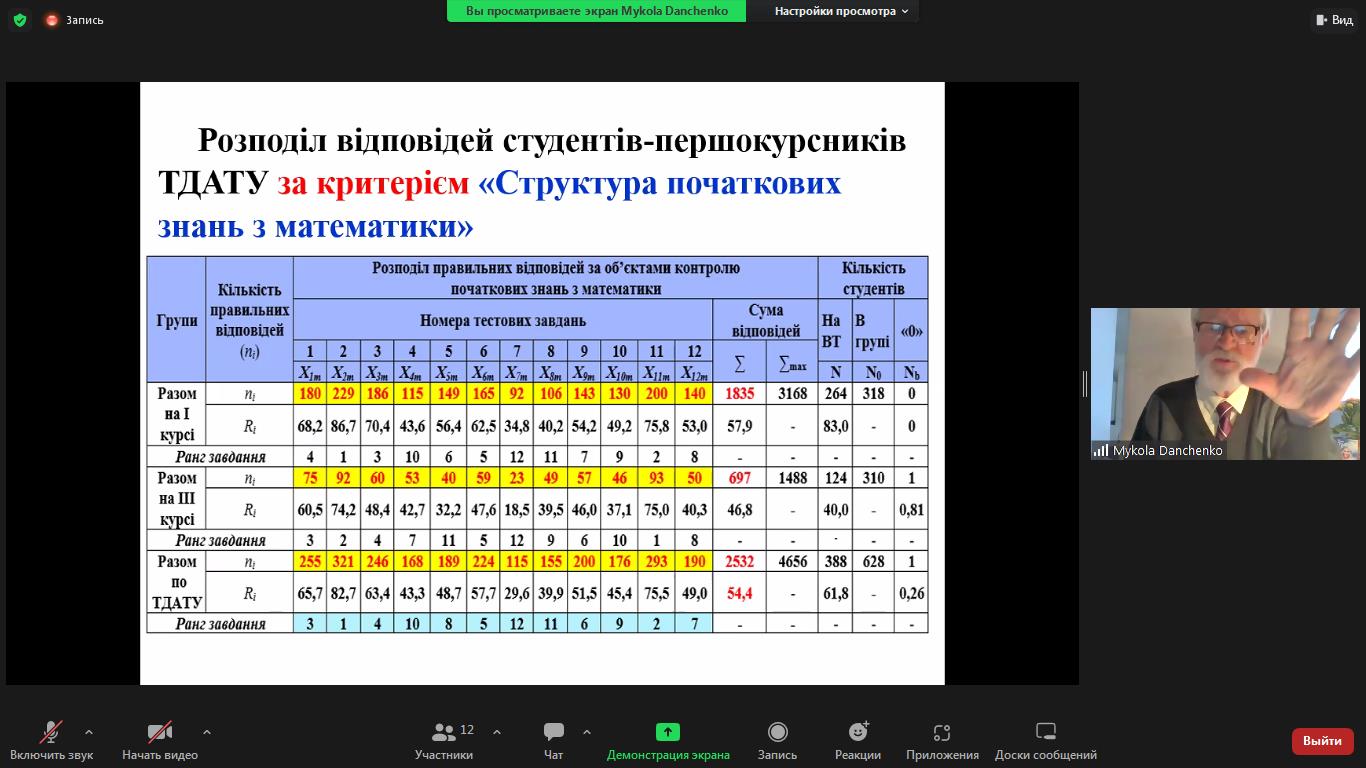Click the «Разом на I курсі» row label
The width and height of the screenshot is (1366, 768).
tap(177, 414)
